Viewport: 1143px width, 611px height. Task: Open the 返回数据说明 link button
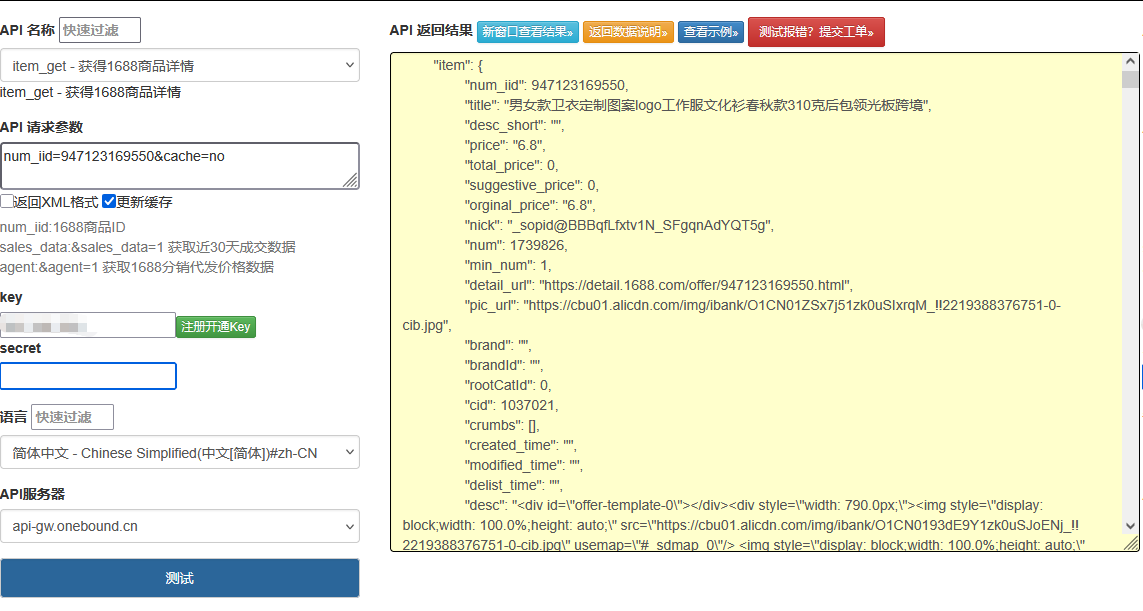tap(628, 32)
